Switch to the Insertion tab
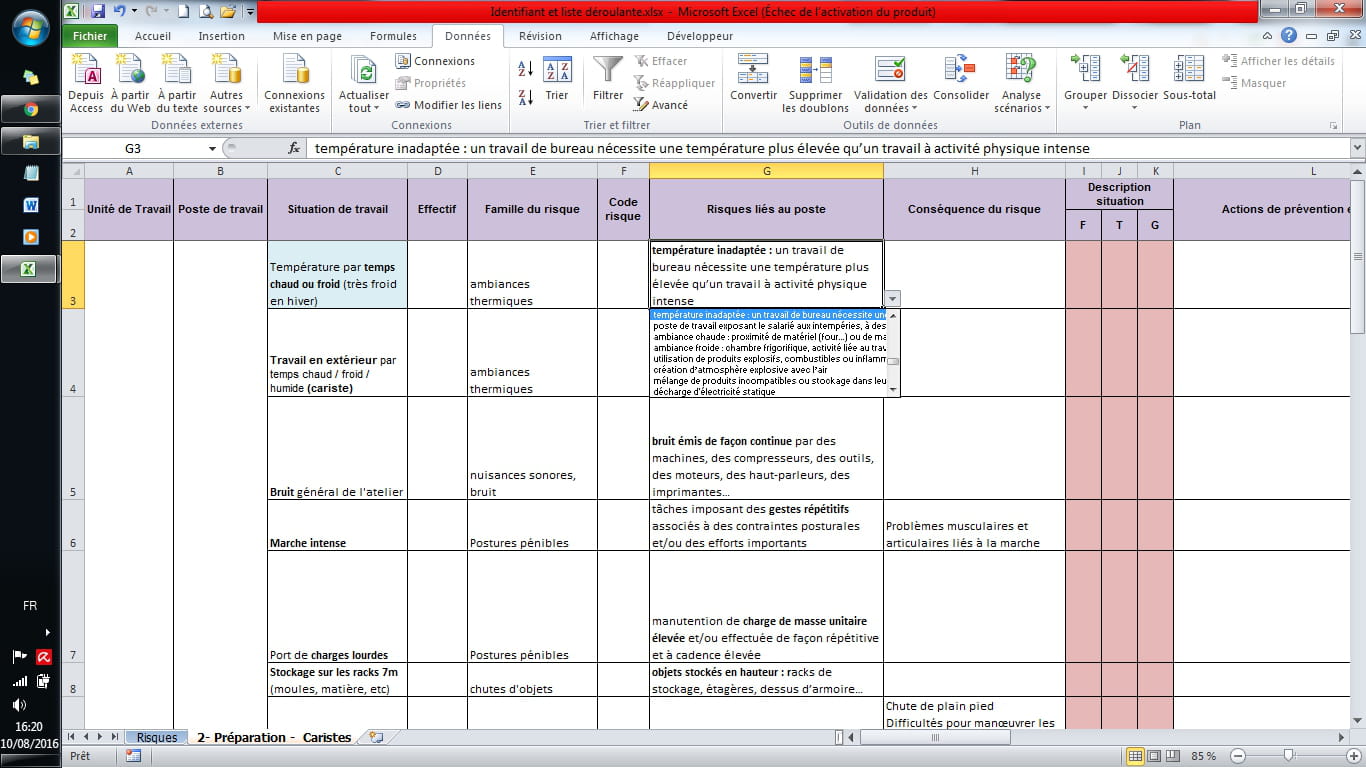 (221, 36)
